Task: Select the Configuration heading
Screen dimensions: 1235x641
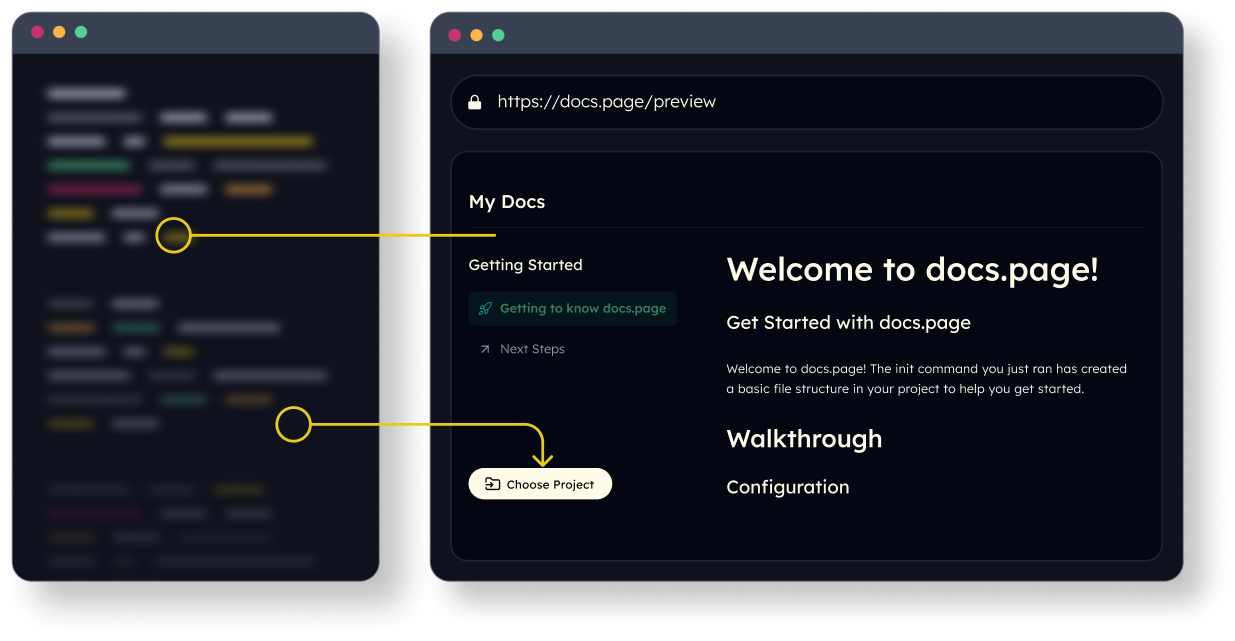Action: pyautogui.click(x=787, y=488)
